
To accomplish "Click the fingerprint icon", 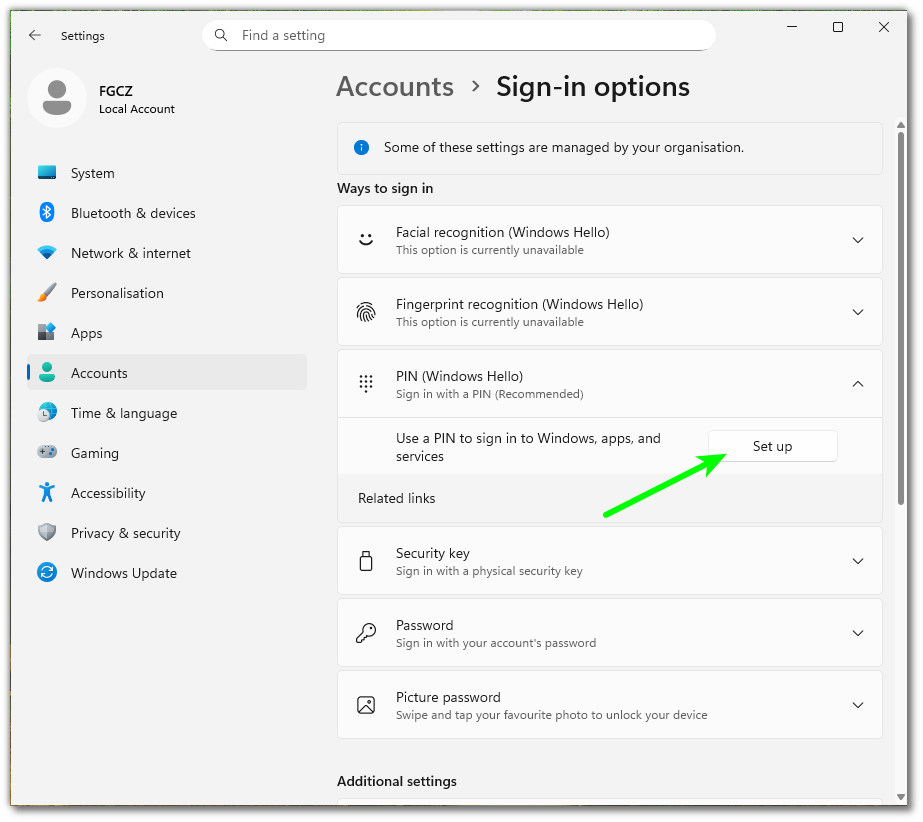I will (x=366, y=312).
